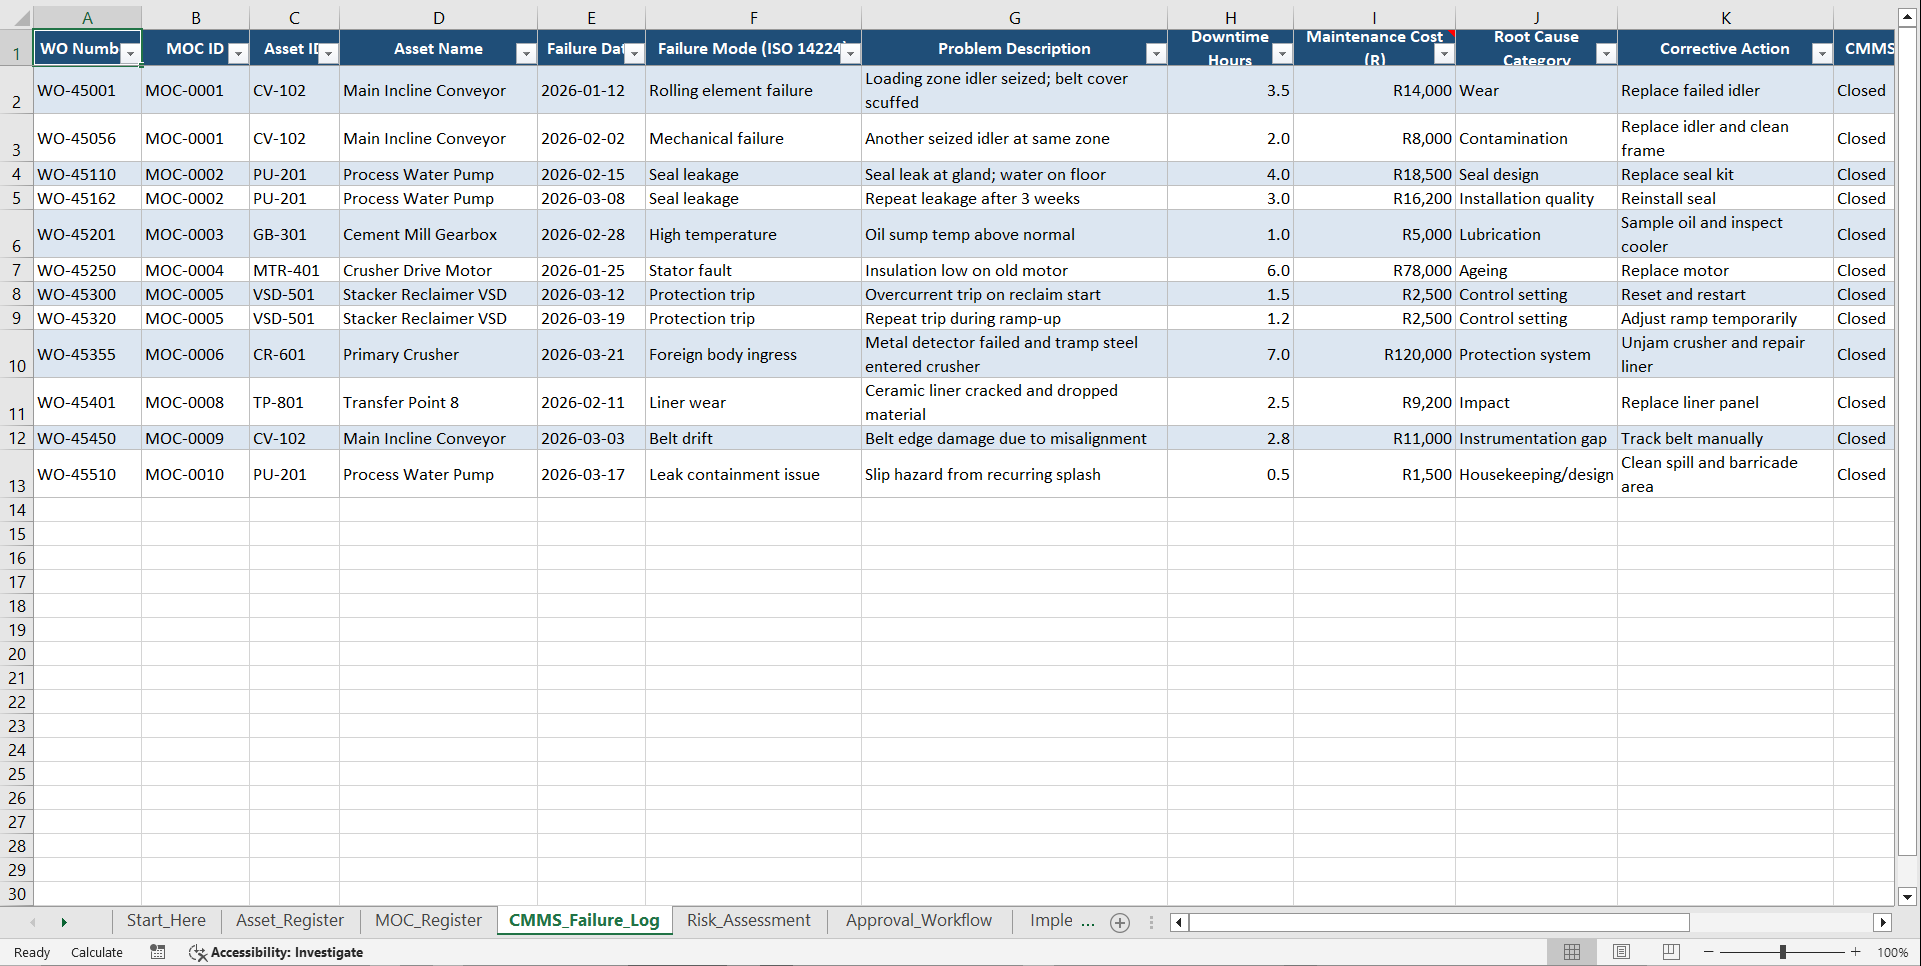The width and height of the screenshot is (1921, 966).
Task: Click Calculate in the status bar
Action: coord(96,952)
